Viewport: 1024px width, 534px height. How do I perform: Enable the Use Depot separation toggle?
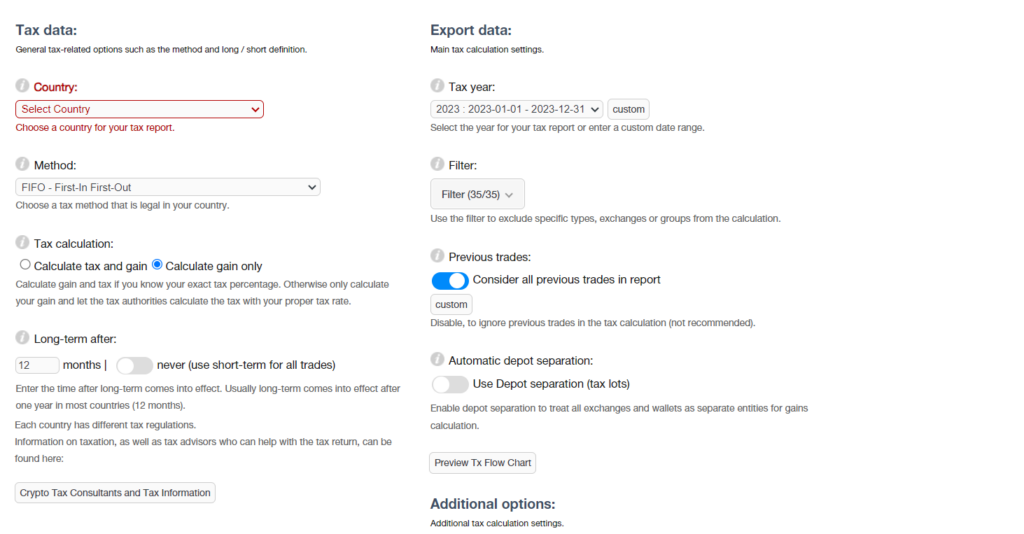pyautogui.click(x=450, y=385)
